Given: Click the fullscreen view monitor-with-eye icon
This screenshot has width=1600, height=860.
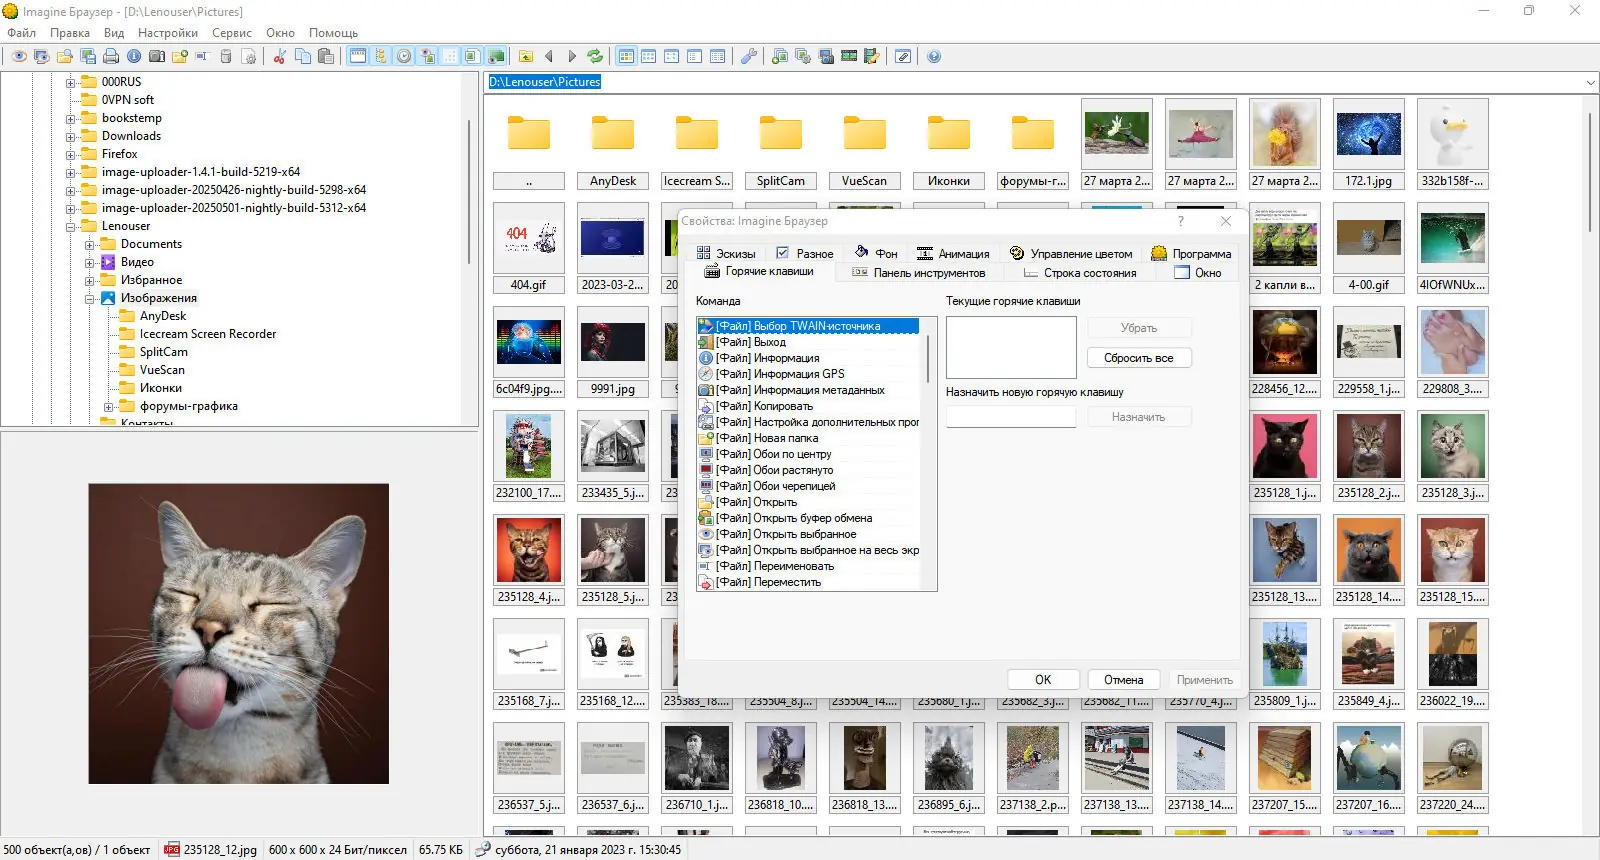Looking at the screenshot, I should coord(42,56).
